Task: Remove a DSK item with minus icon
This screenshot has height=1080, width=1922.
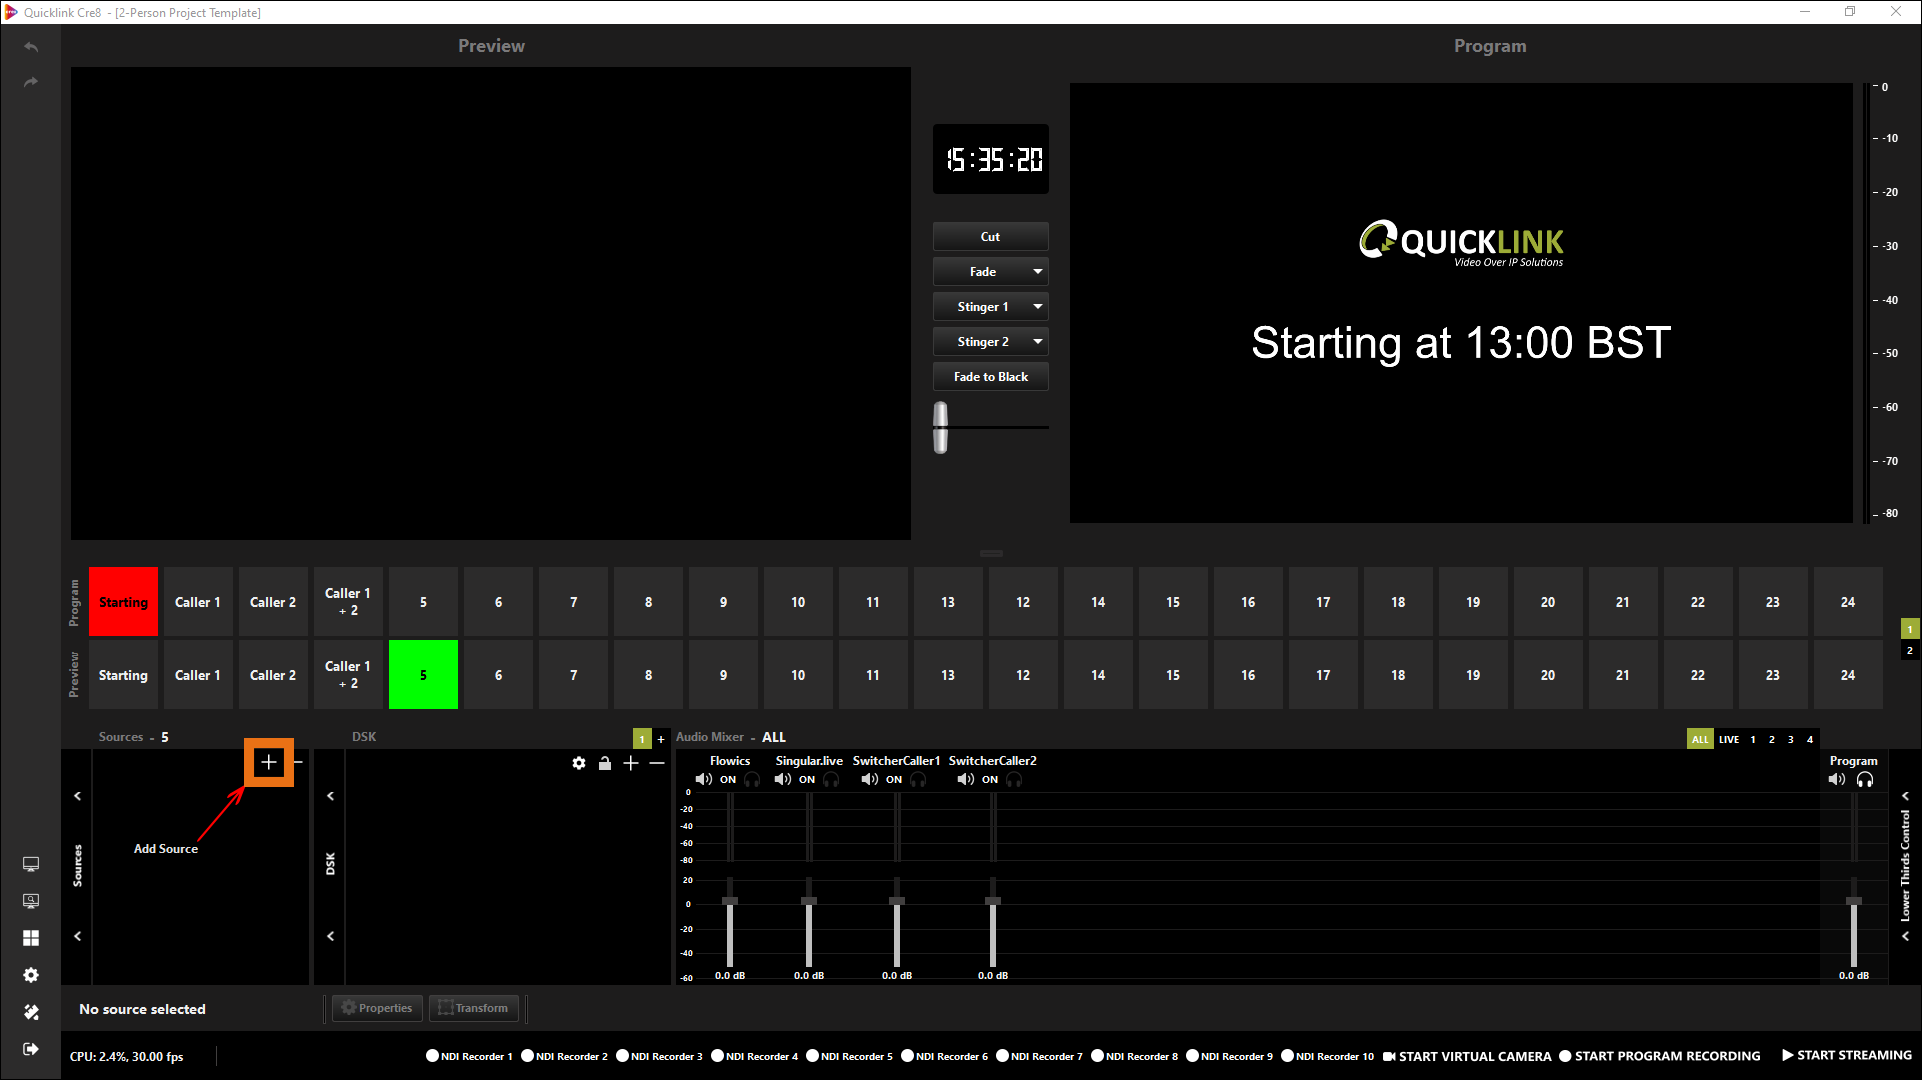Action: [x=657, y=763]
